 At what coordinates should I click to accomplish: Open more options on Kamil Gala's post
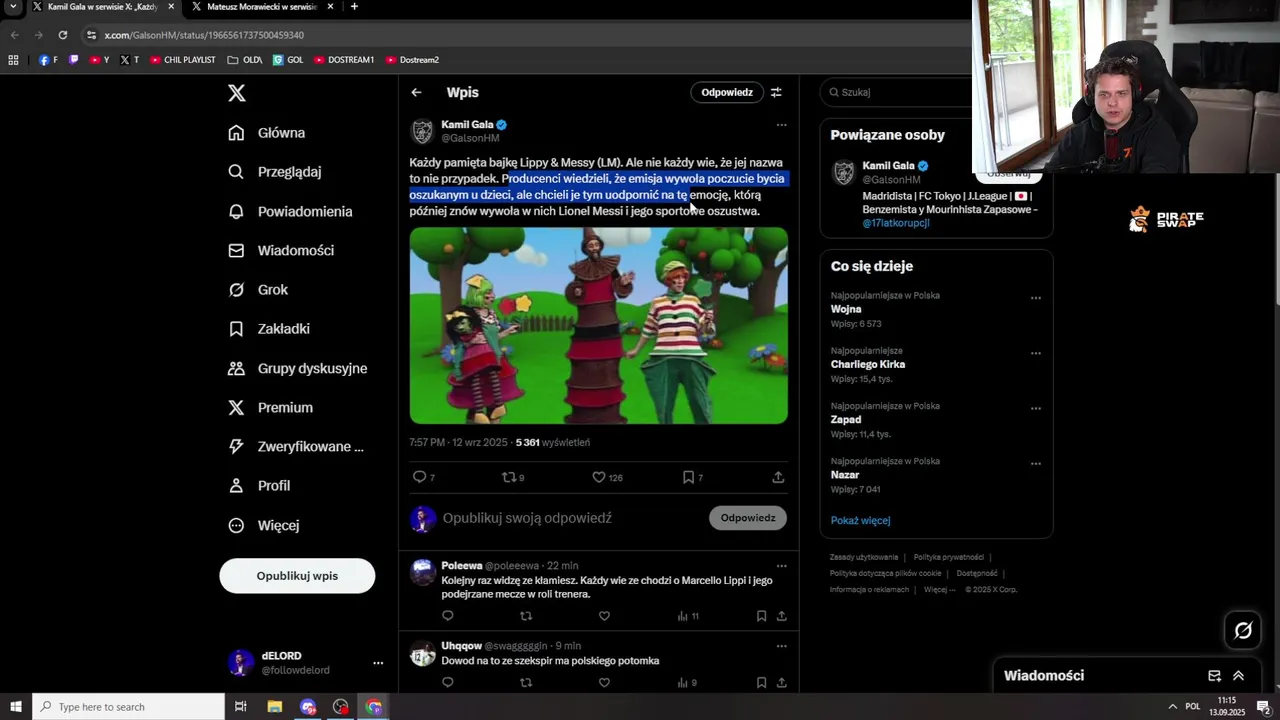point(781,125)
